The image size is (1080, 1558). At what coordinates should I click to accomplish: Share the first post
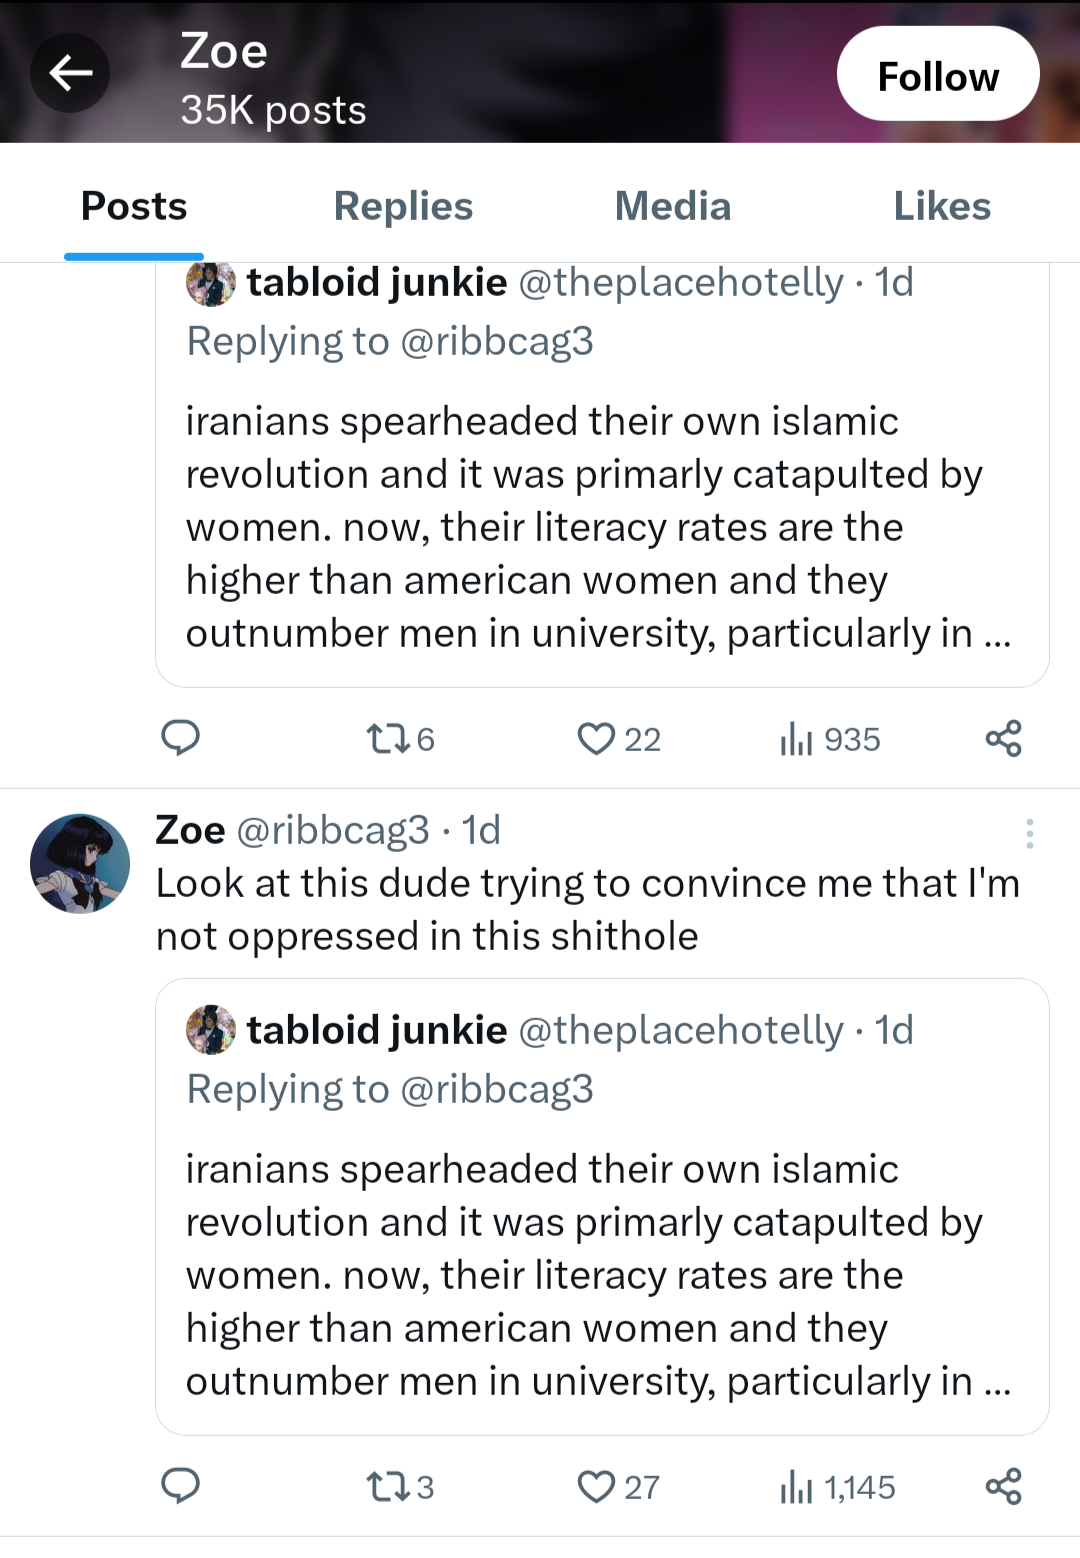tap(1003, 738)
